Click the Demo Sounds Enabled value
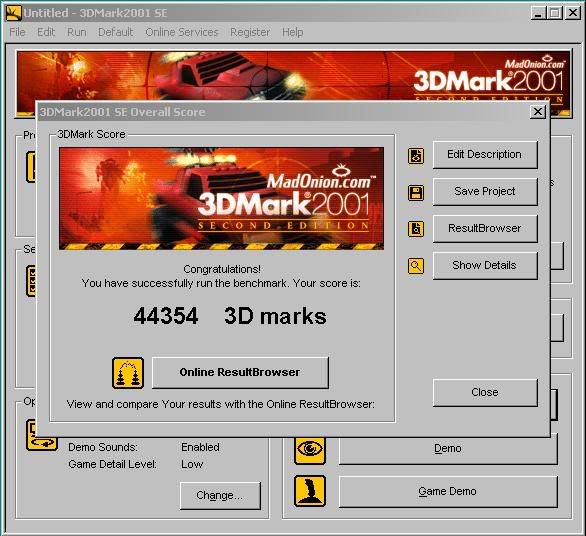Image resolution: width=586 pixels, height=536 pixels. (x=200, y=447)
